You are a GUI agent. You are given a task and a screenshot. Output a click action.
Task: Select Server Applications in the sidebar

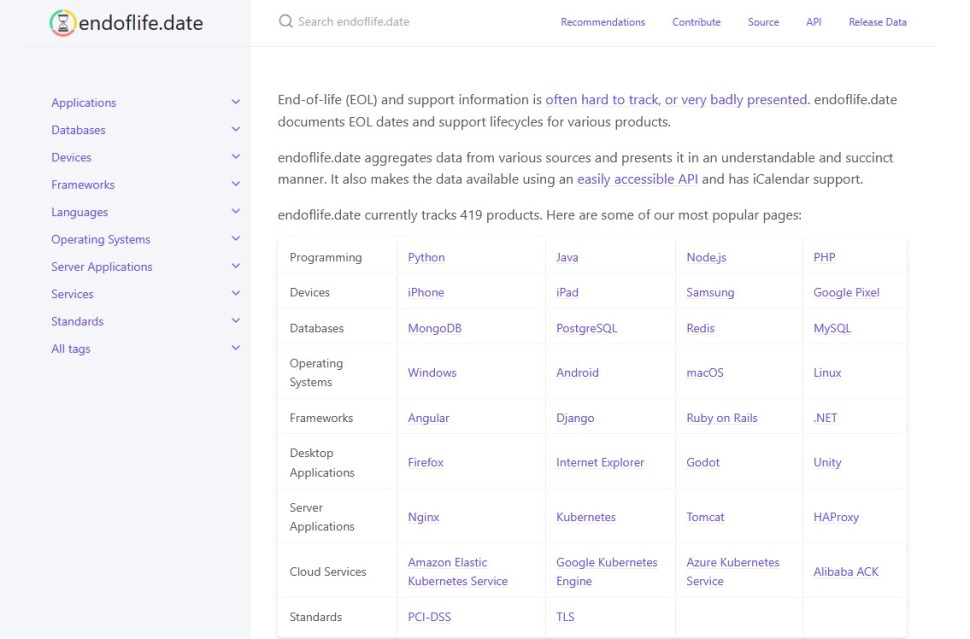[101, 267]
